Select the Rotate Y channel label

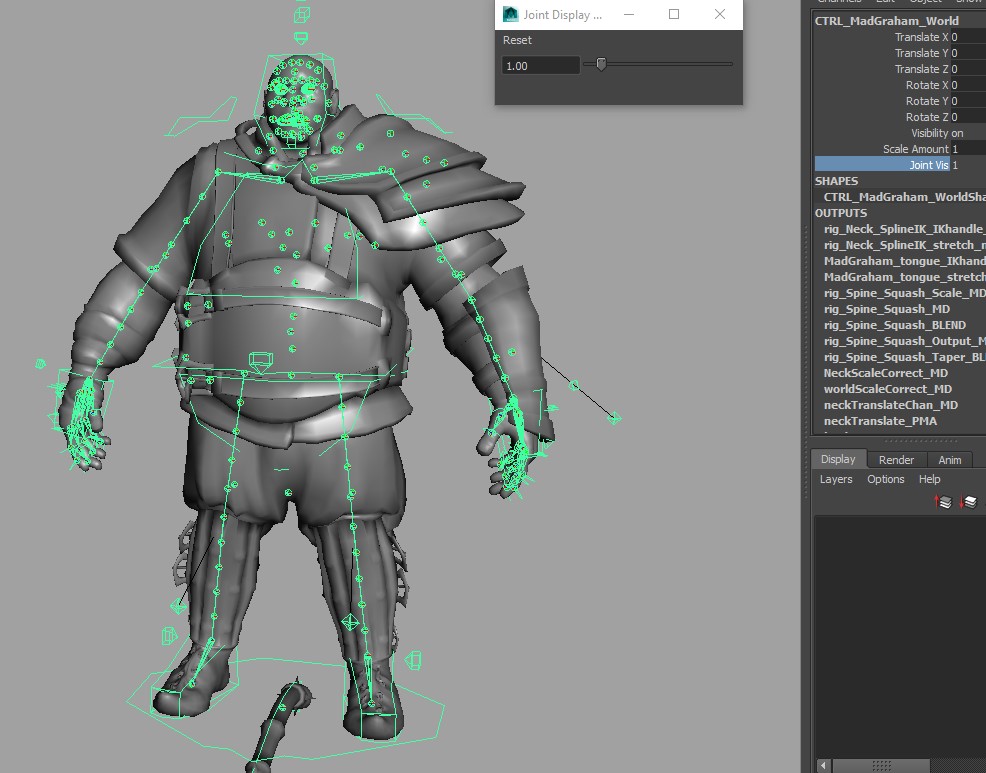pyautogui.click(x=927, y=101)
